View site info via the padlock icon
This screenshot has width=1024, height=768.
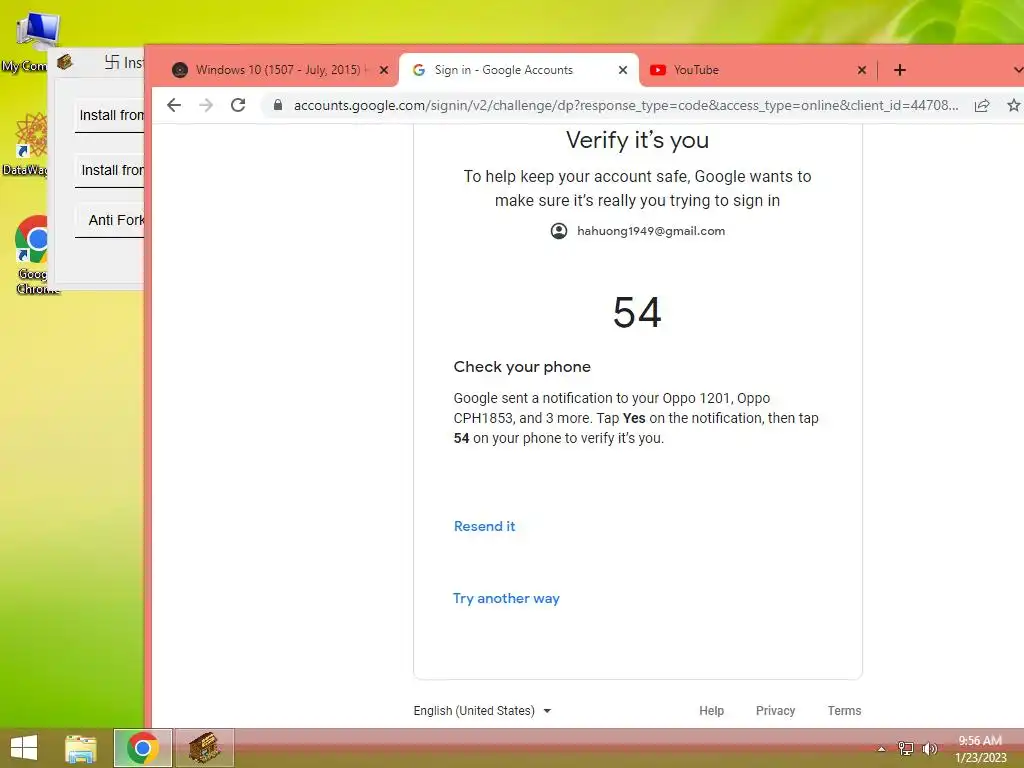[x=278, y=105]
